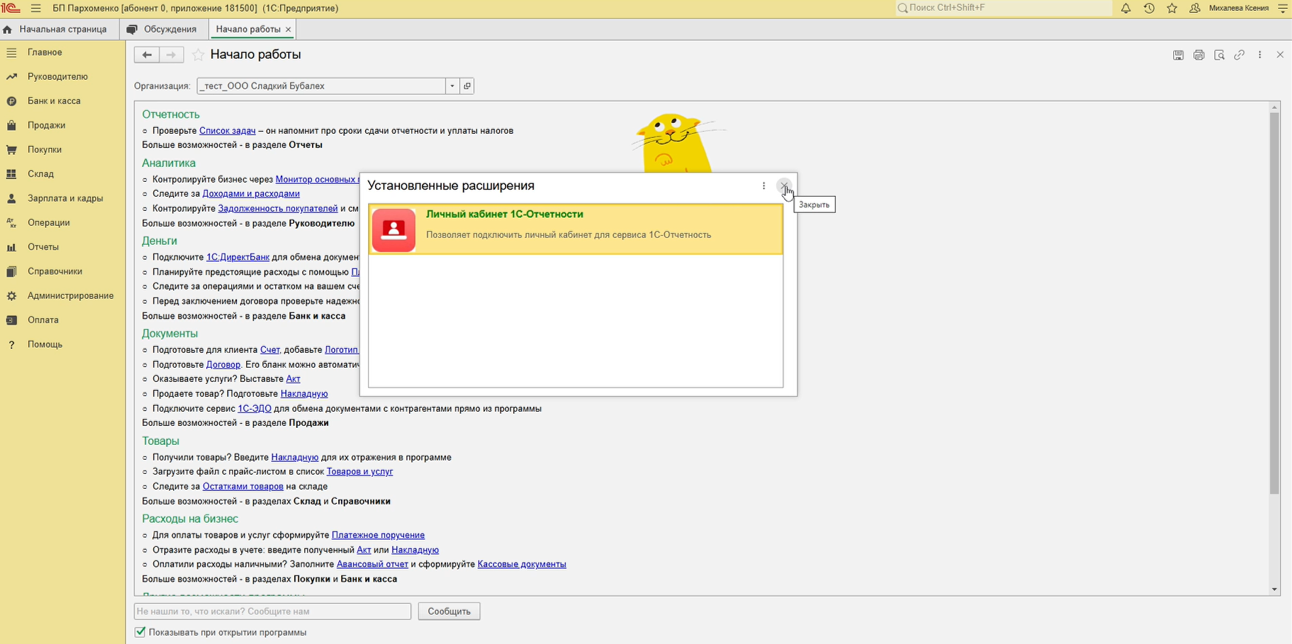This screenshot has width=1292, height=644.
Task: Open the Договор link
Action: [x=223, y=365]
